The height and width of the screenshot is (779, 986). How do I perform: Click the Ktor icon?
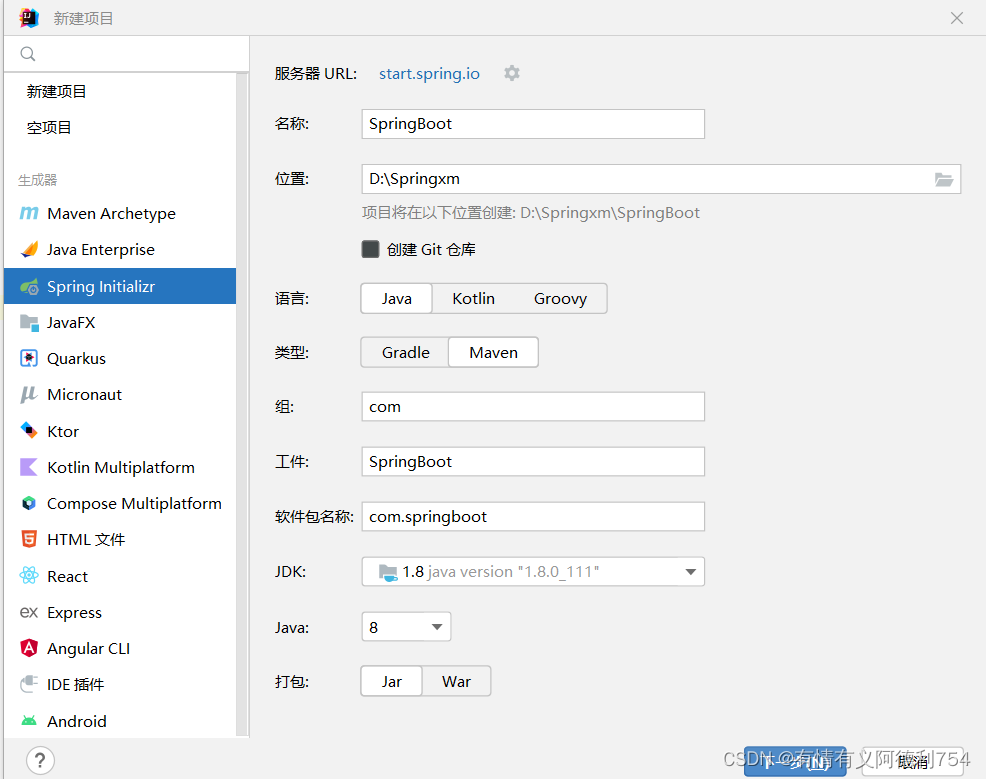[29, 431]
